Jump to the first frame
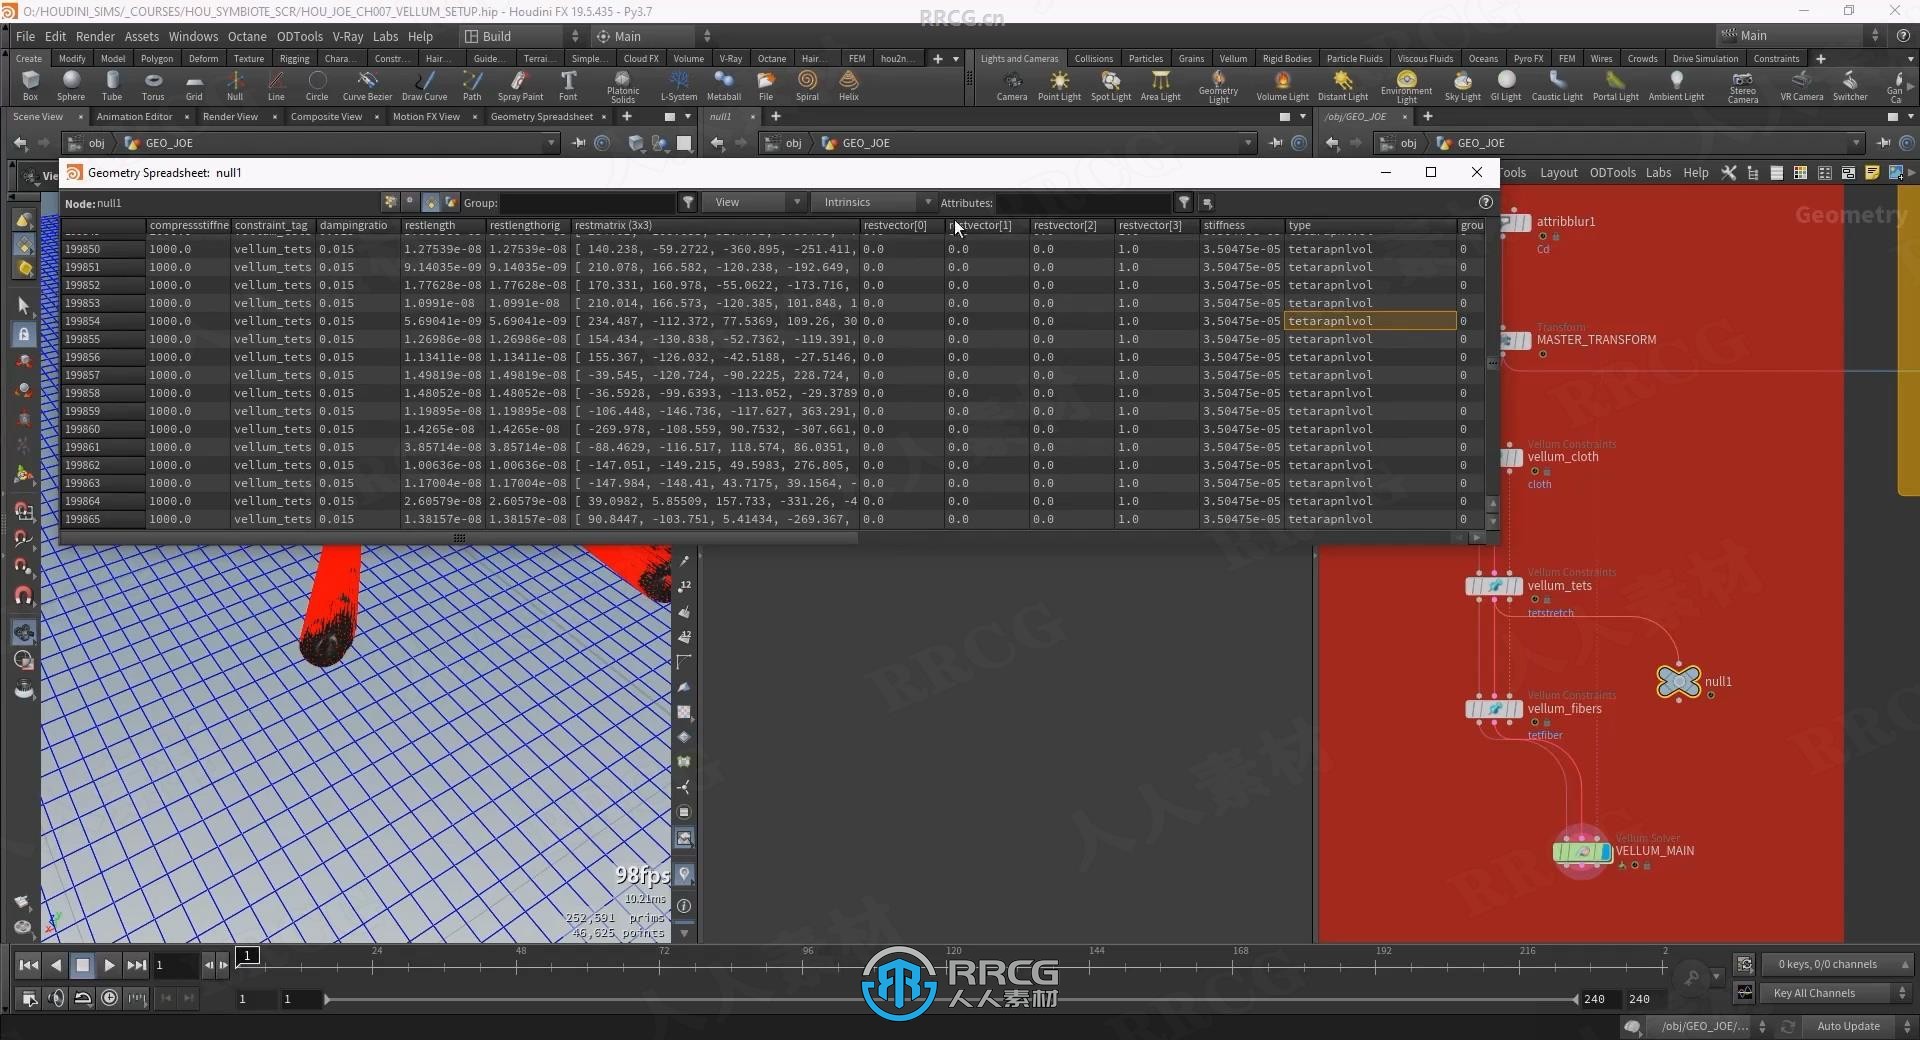The height and width of the screenshot is (1040, 1920). tap(29, 965)
